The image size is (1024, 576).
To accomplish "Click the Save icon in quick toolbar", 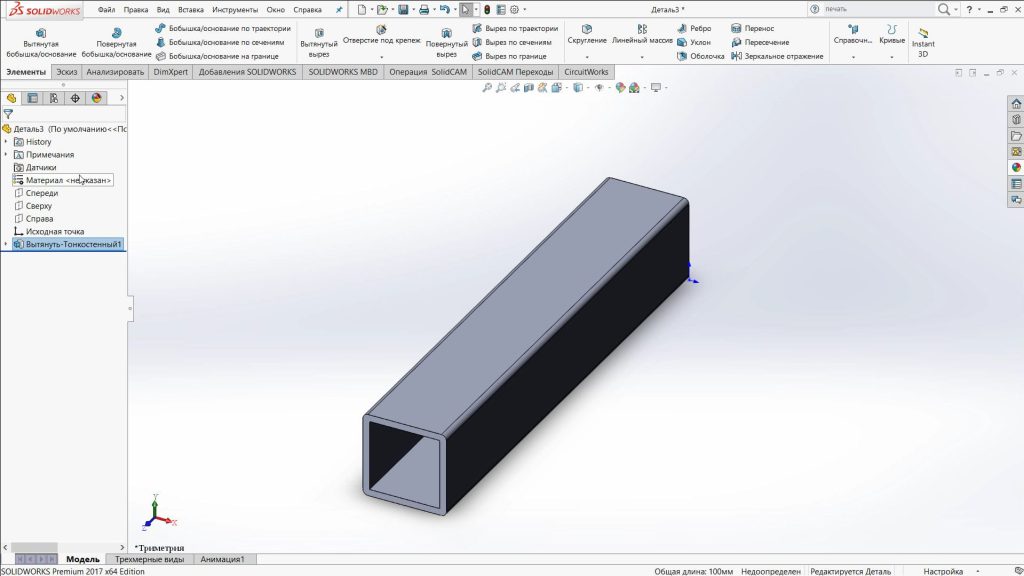I will click(x=403, y=10).
